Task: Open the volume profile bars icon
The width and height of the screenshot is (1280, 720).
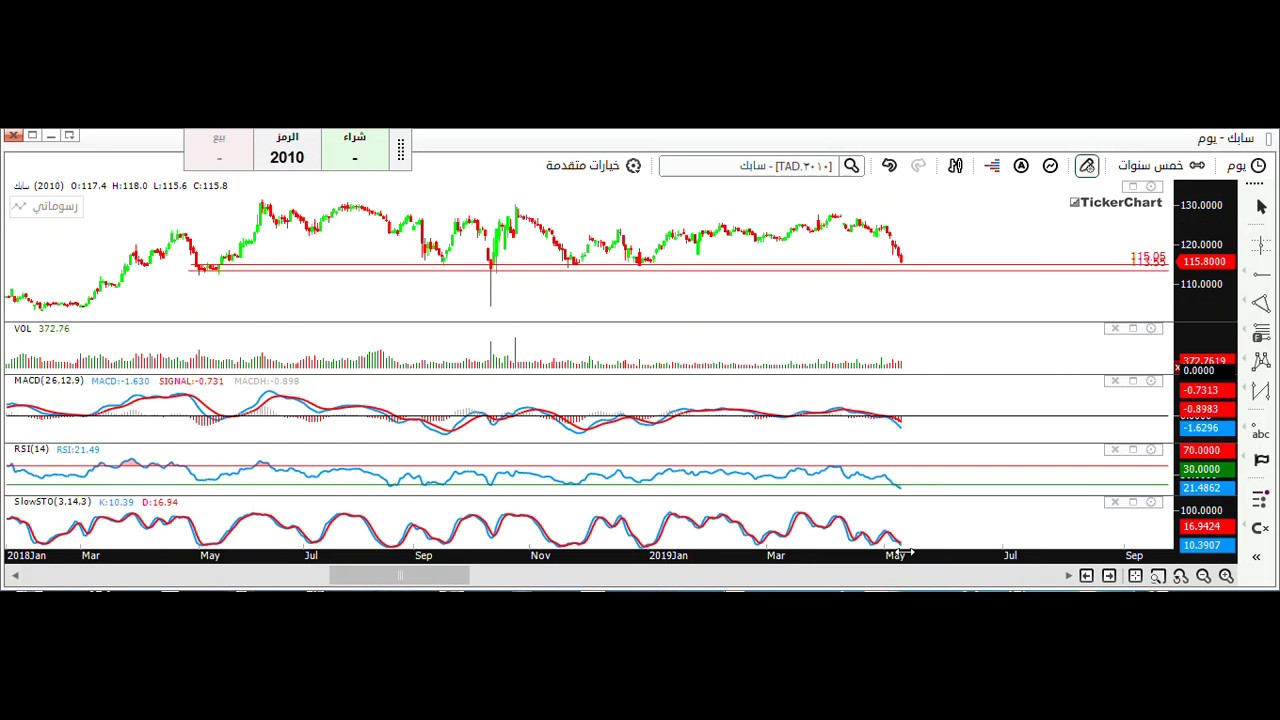Action: pos(992,166)
